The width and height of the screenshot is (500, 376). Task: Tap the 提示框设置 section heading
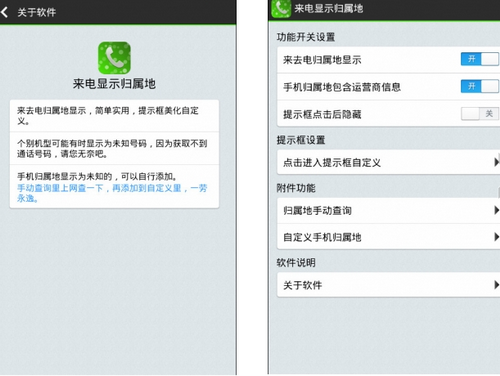click(x=301, y=140)
